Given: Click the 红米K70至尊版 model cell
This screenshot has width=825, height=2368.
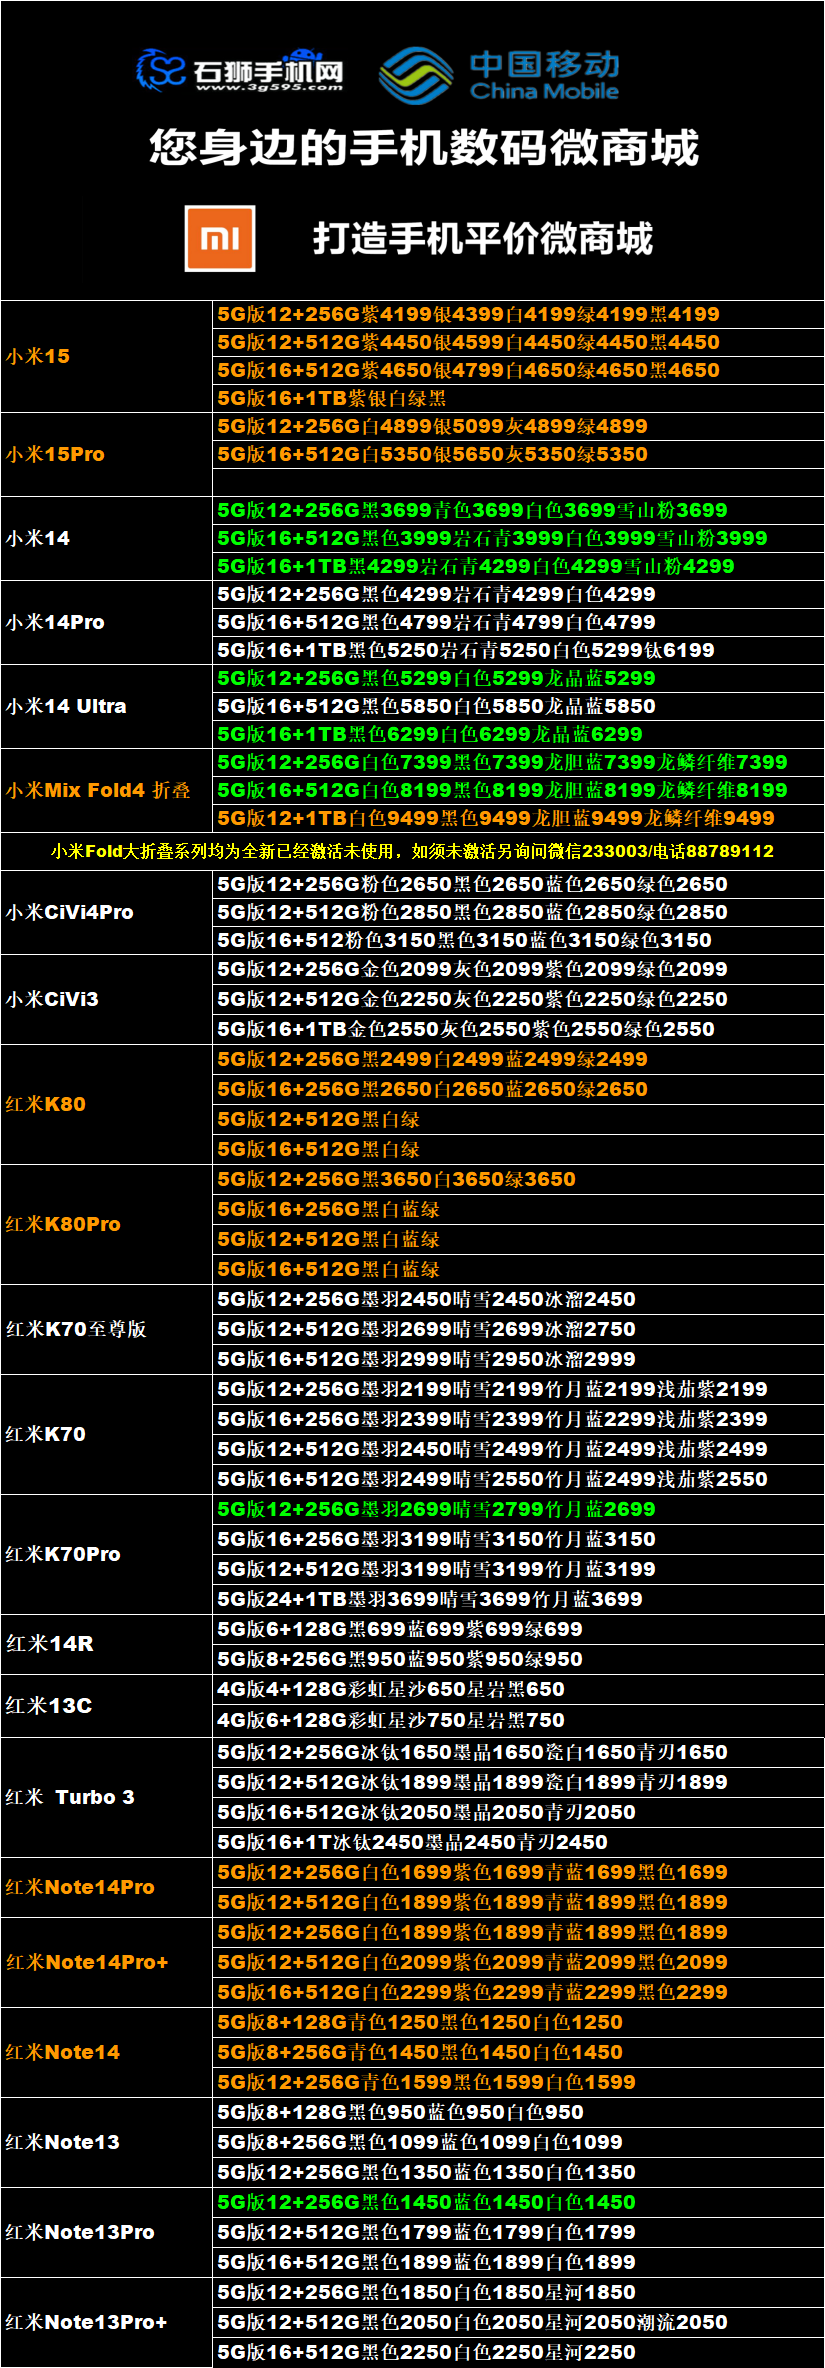Looking at the screenshot, I should click(107, 1329).
